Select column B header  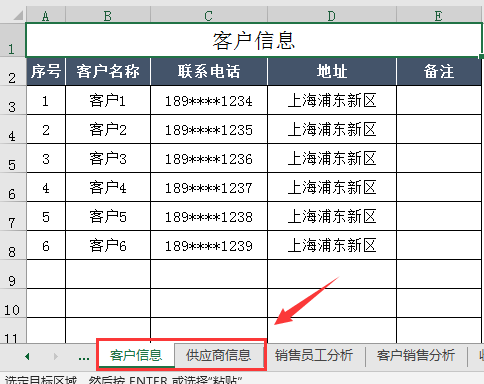(x=108, y=16)
